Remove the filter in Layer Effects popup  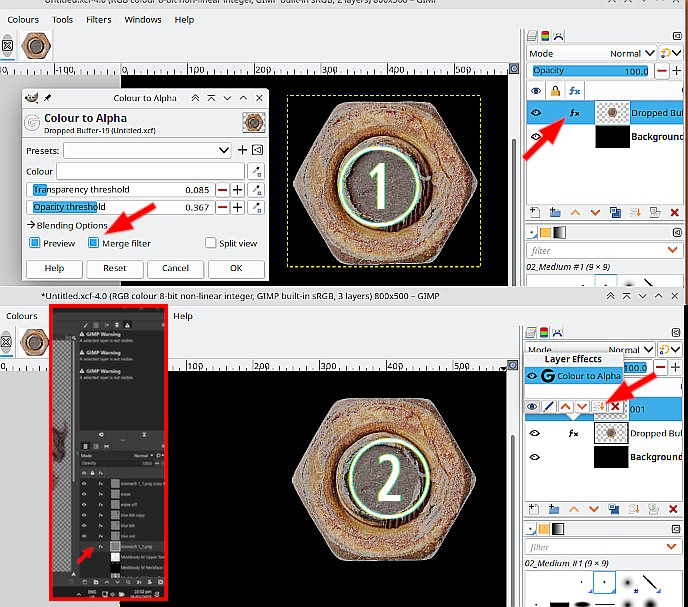tap(615, 406)
